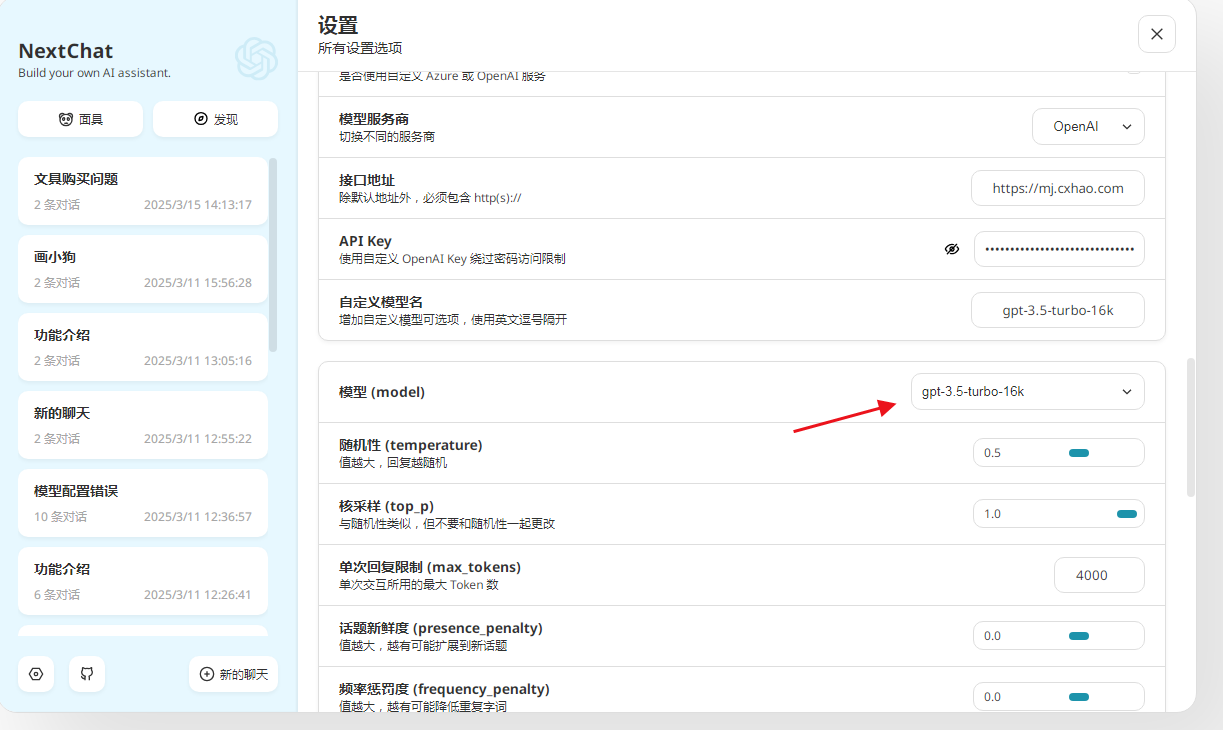Click the 话题新鲜度 presence_penalty slider
Screen dimensions: 1223x730
click(1078, 636)
